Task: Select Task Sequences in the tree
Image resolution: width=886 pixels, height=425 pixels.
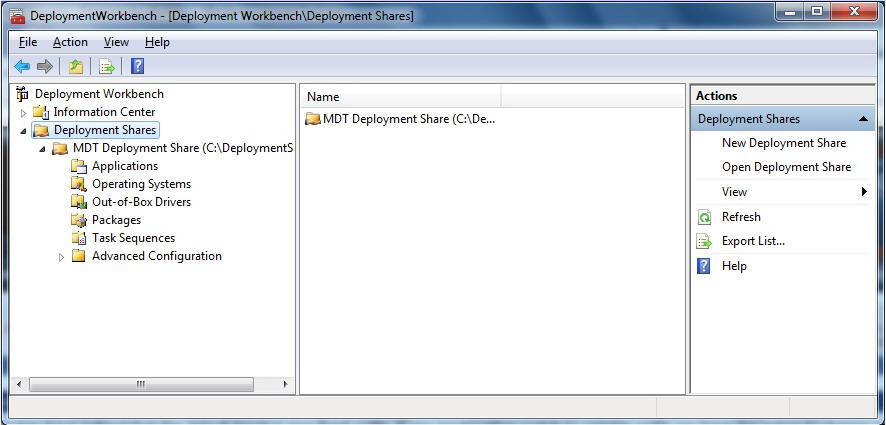Action: 133,238
